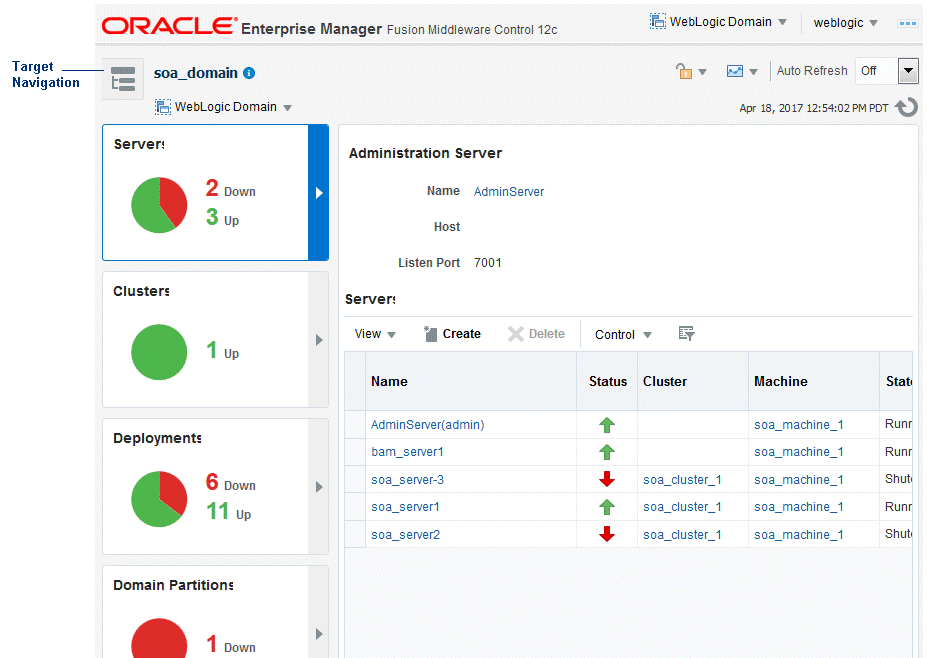Open the Target Navigation tree icon
Screen dimensions: 930x658
(x=123, y=79)
